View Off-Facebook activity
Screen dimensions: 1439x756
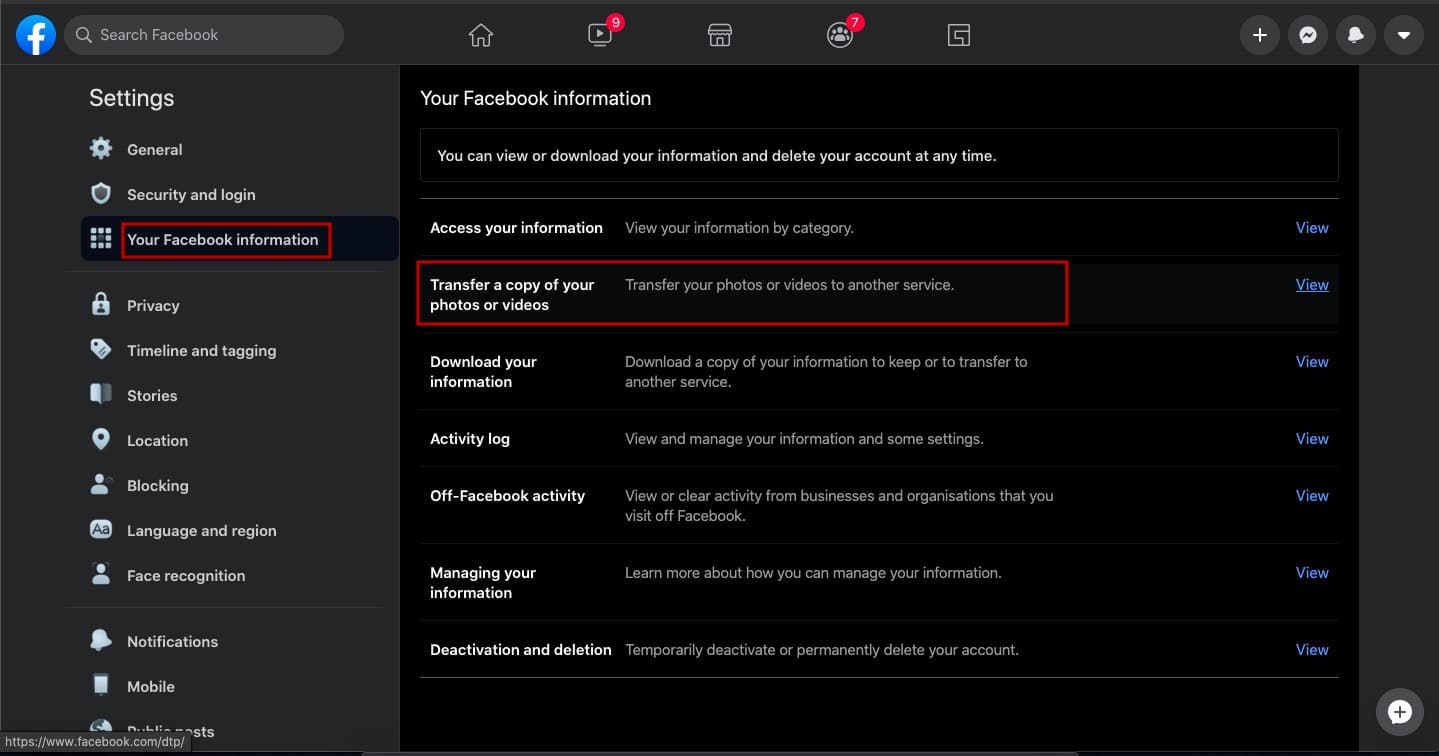[1312, 496]
